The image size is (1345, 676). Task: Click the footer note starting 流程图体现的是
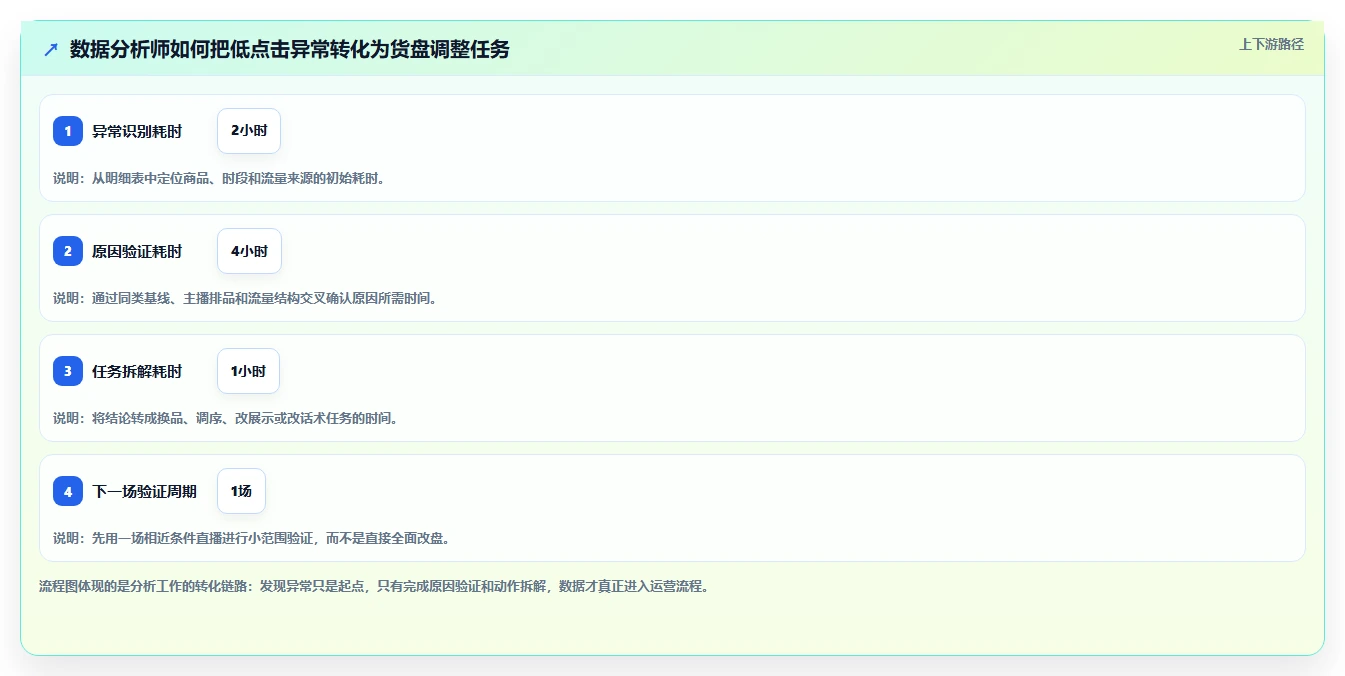tap(375, 586)
